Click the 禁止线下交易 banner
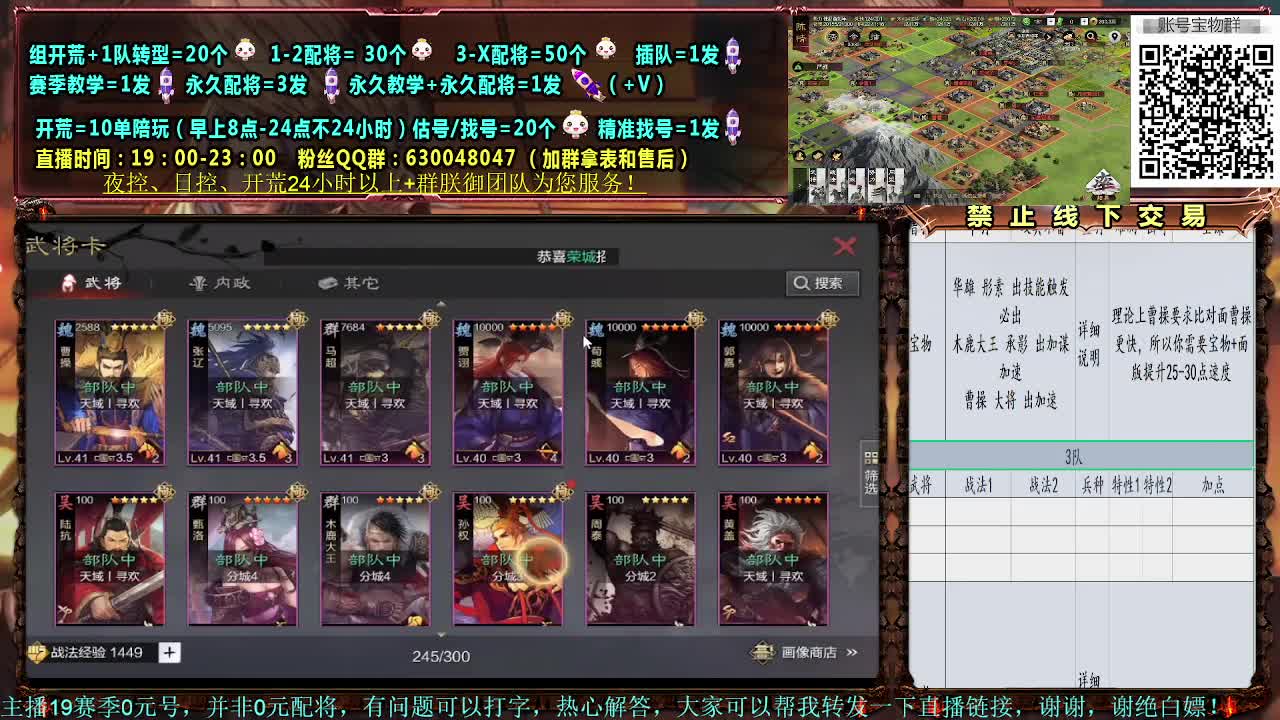Screen dimensions: 1280x720 pos(1085,216)
